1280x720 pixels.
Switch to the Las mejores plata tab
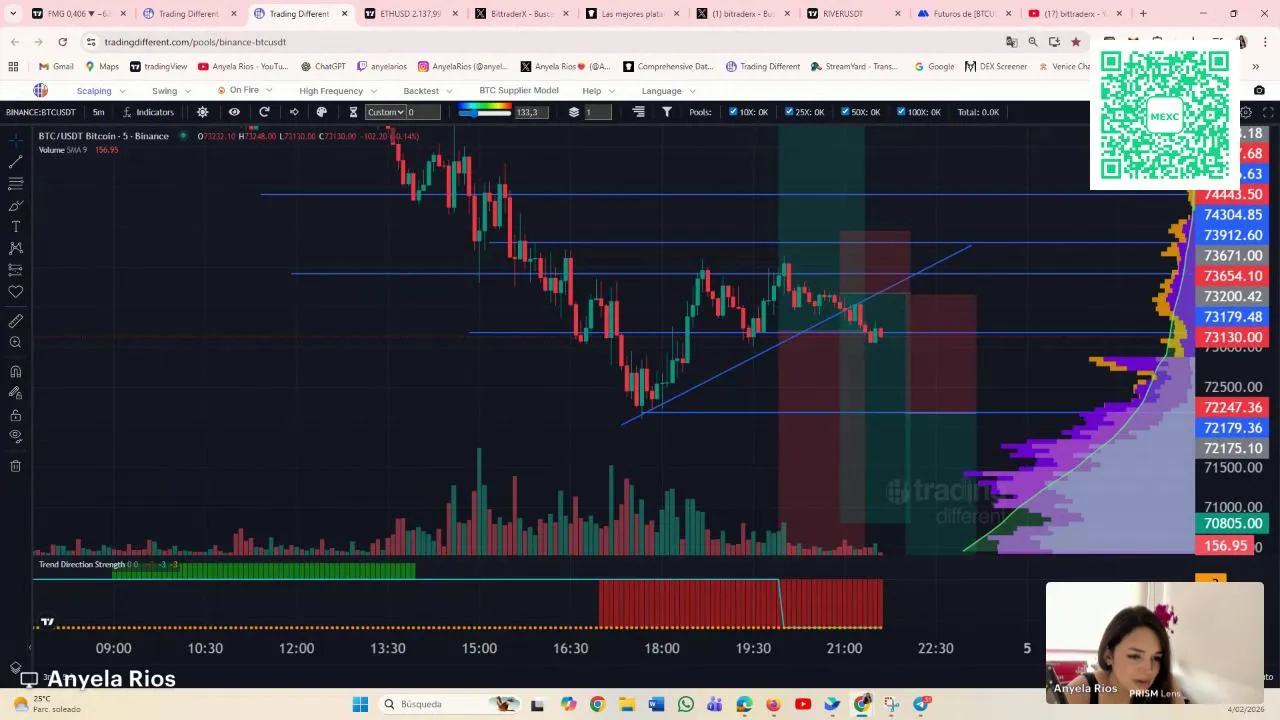click(x=631, y=14)
